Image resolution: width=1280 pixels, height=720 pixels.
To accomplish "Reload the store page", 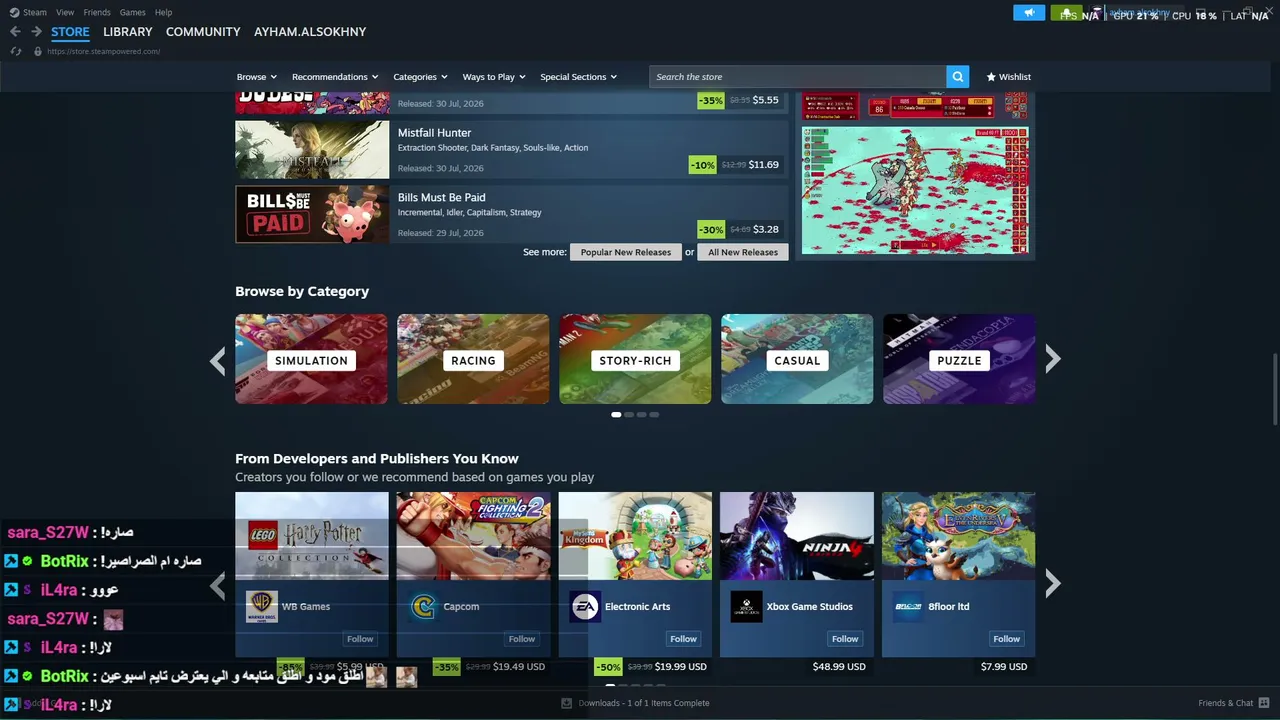I will click(15, 51).
